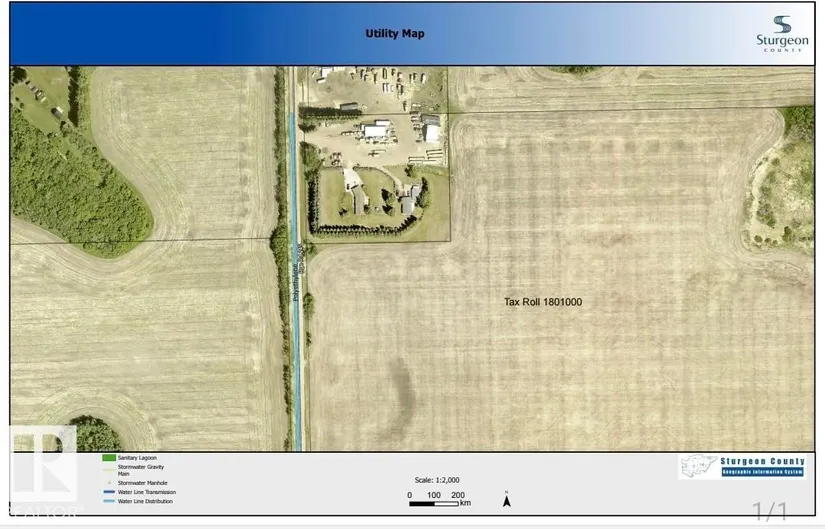Viewport: 825px width, 529px height.
Task: Click the Utility Map title text
Action: point(394,34)
